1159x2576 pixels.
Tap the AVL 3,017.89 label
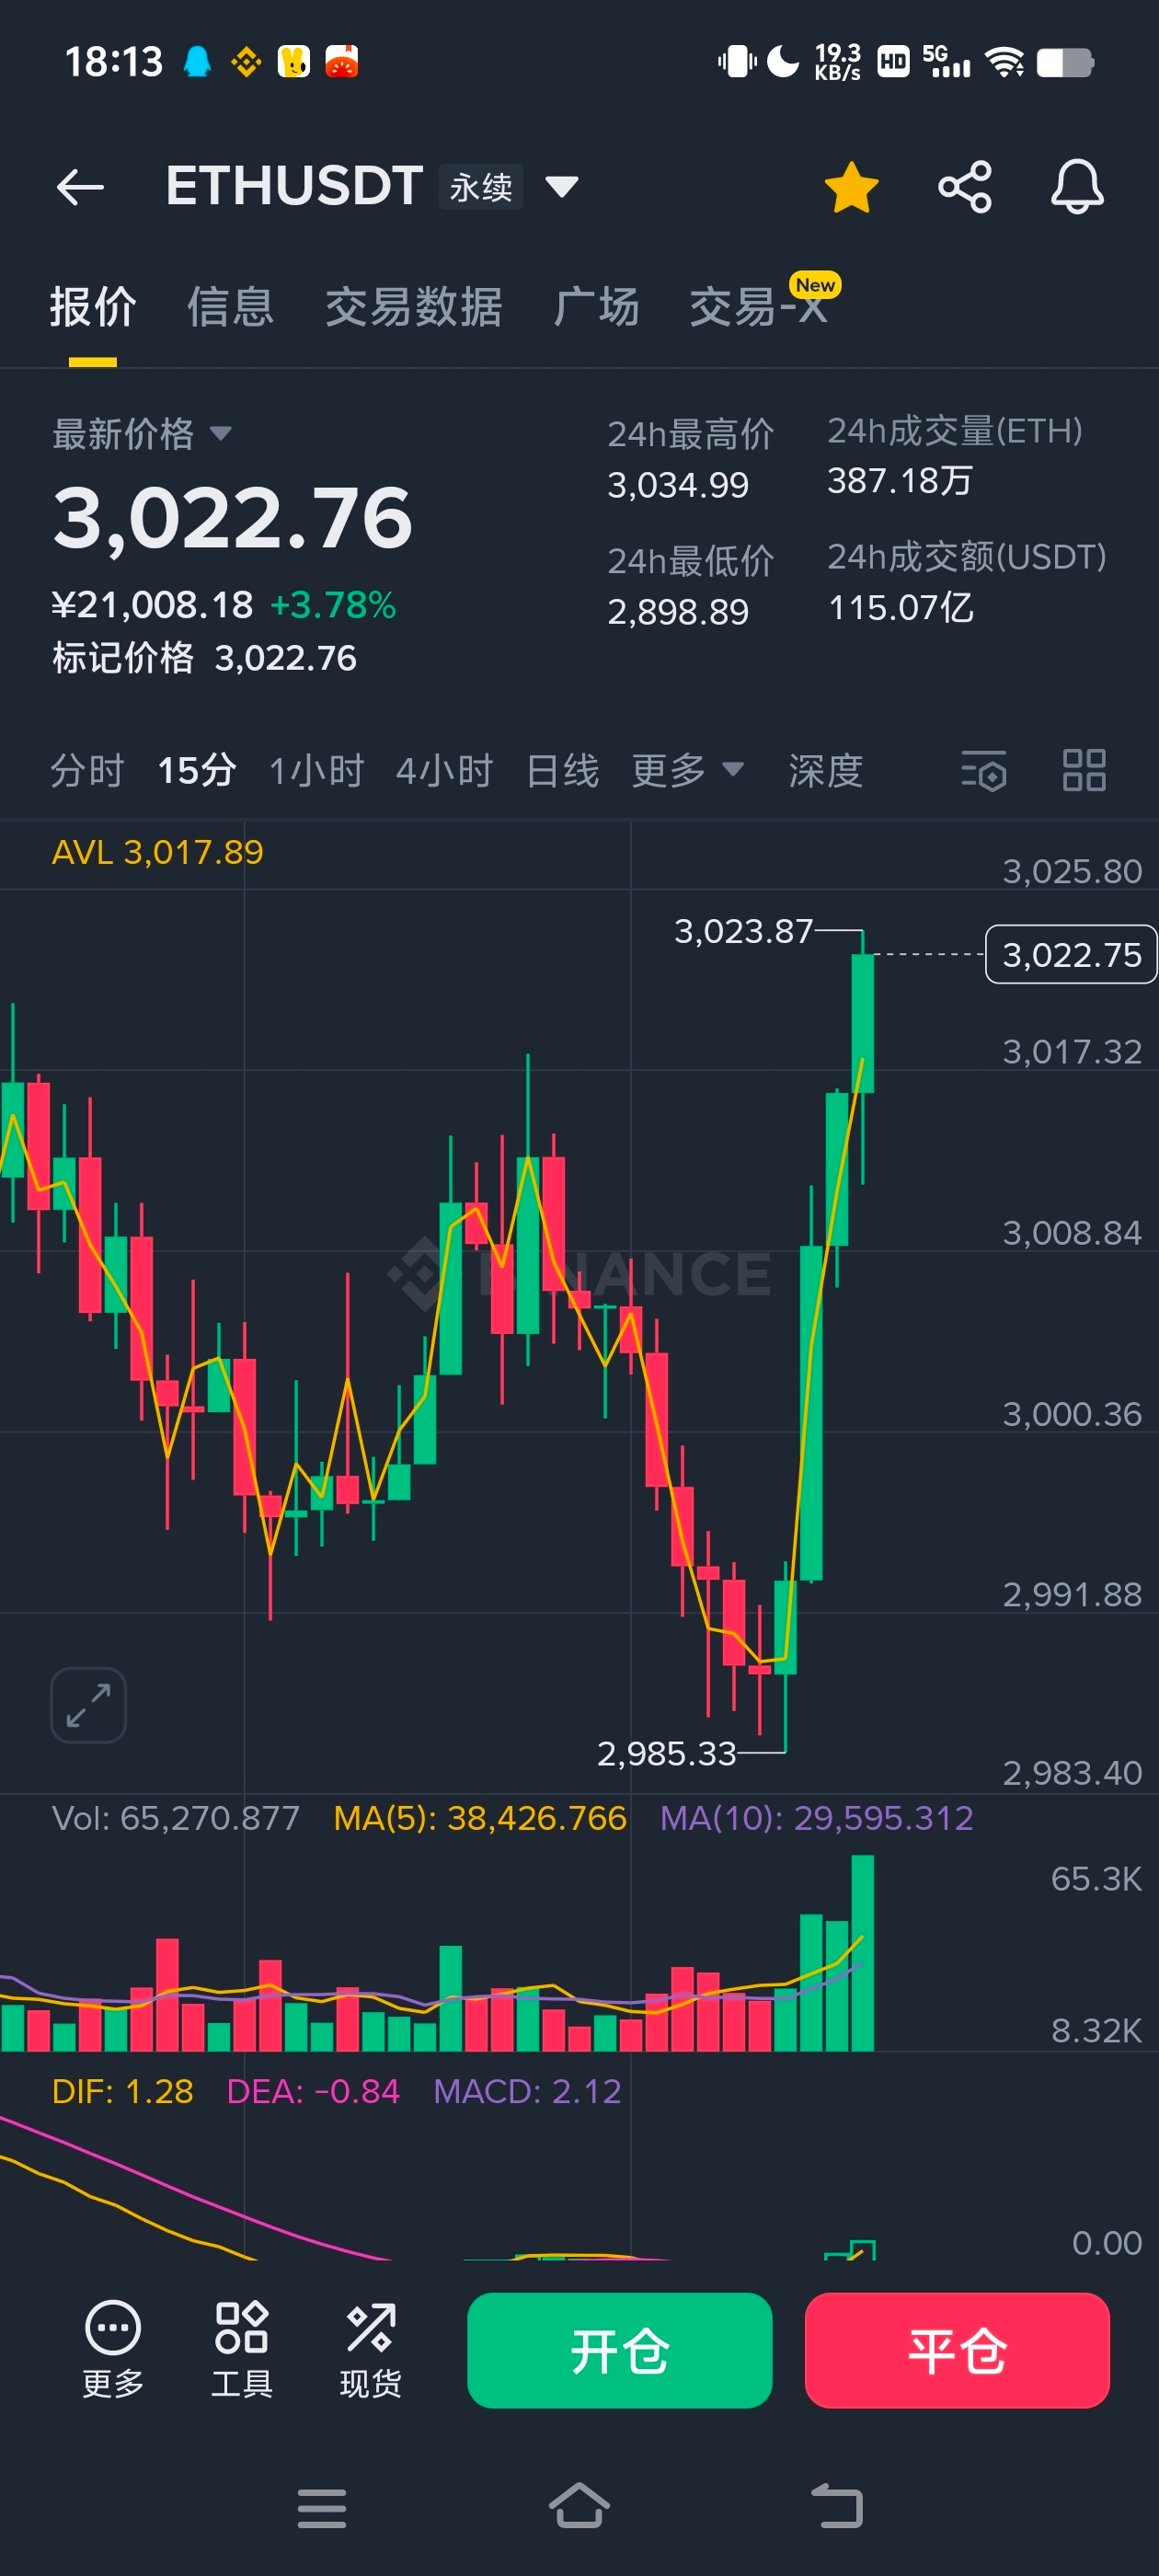tap(158, 853)
